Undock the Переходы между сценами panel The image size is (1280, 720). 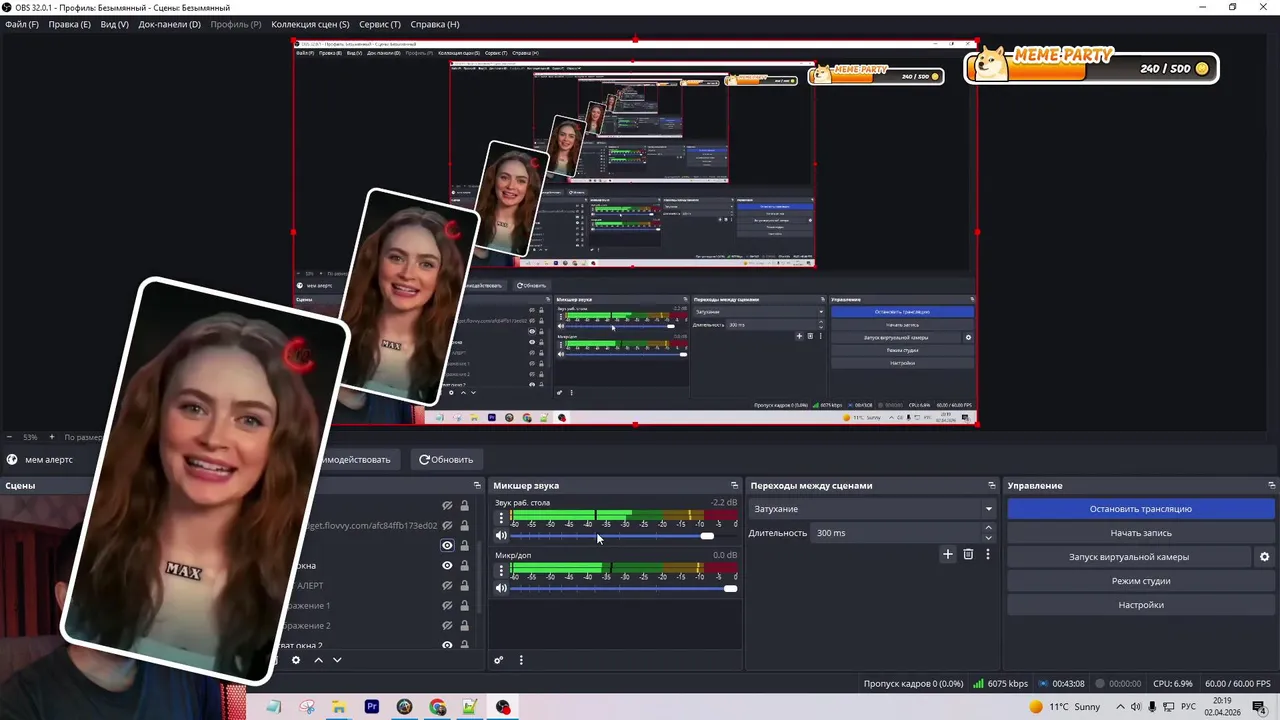pos(991,486)
